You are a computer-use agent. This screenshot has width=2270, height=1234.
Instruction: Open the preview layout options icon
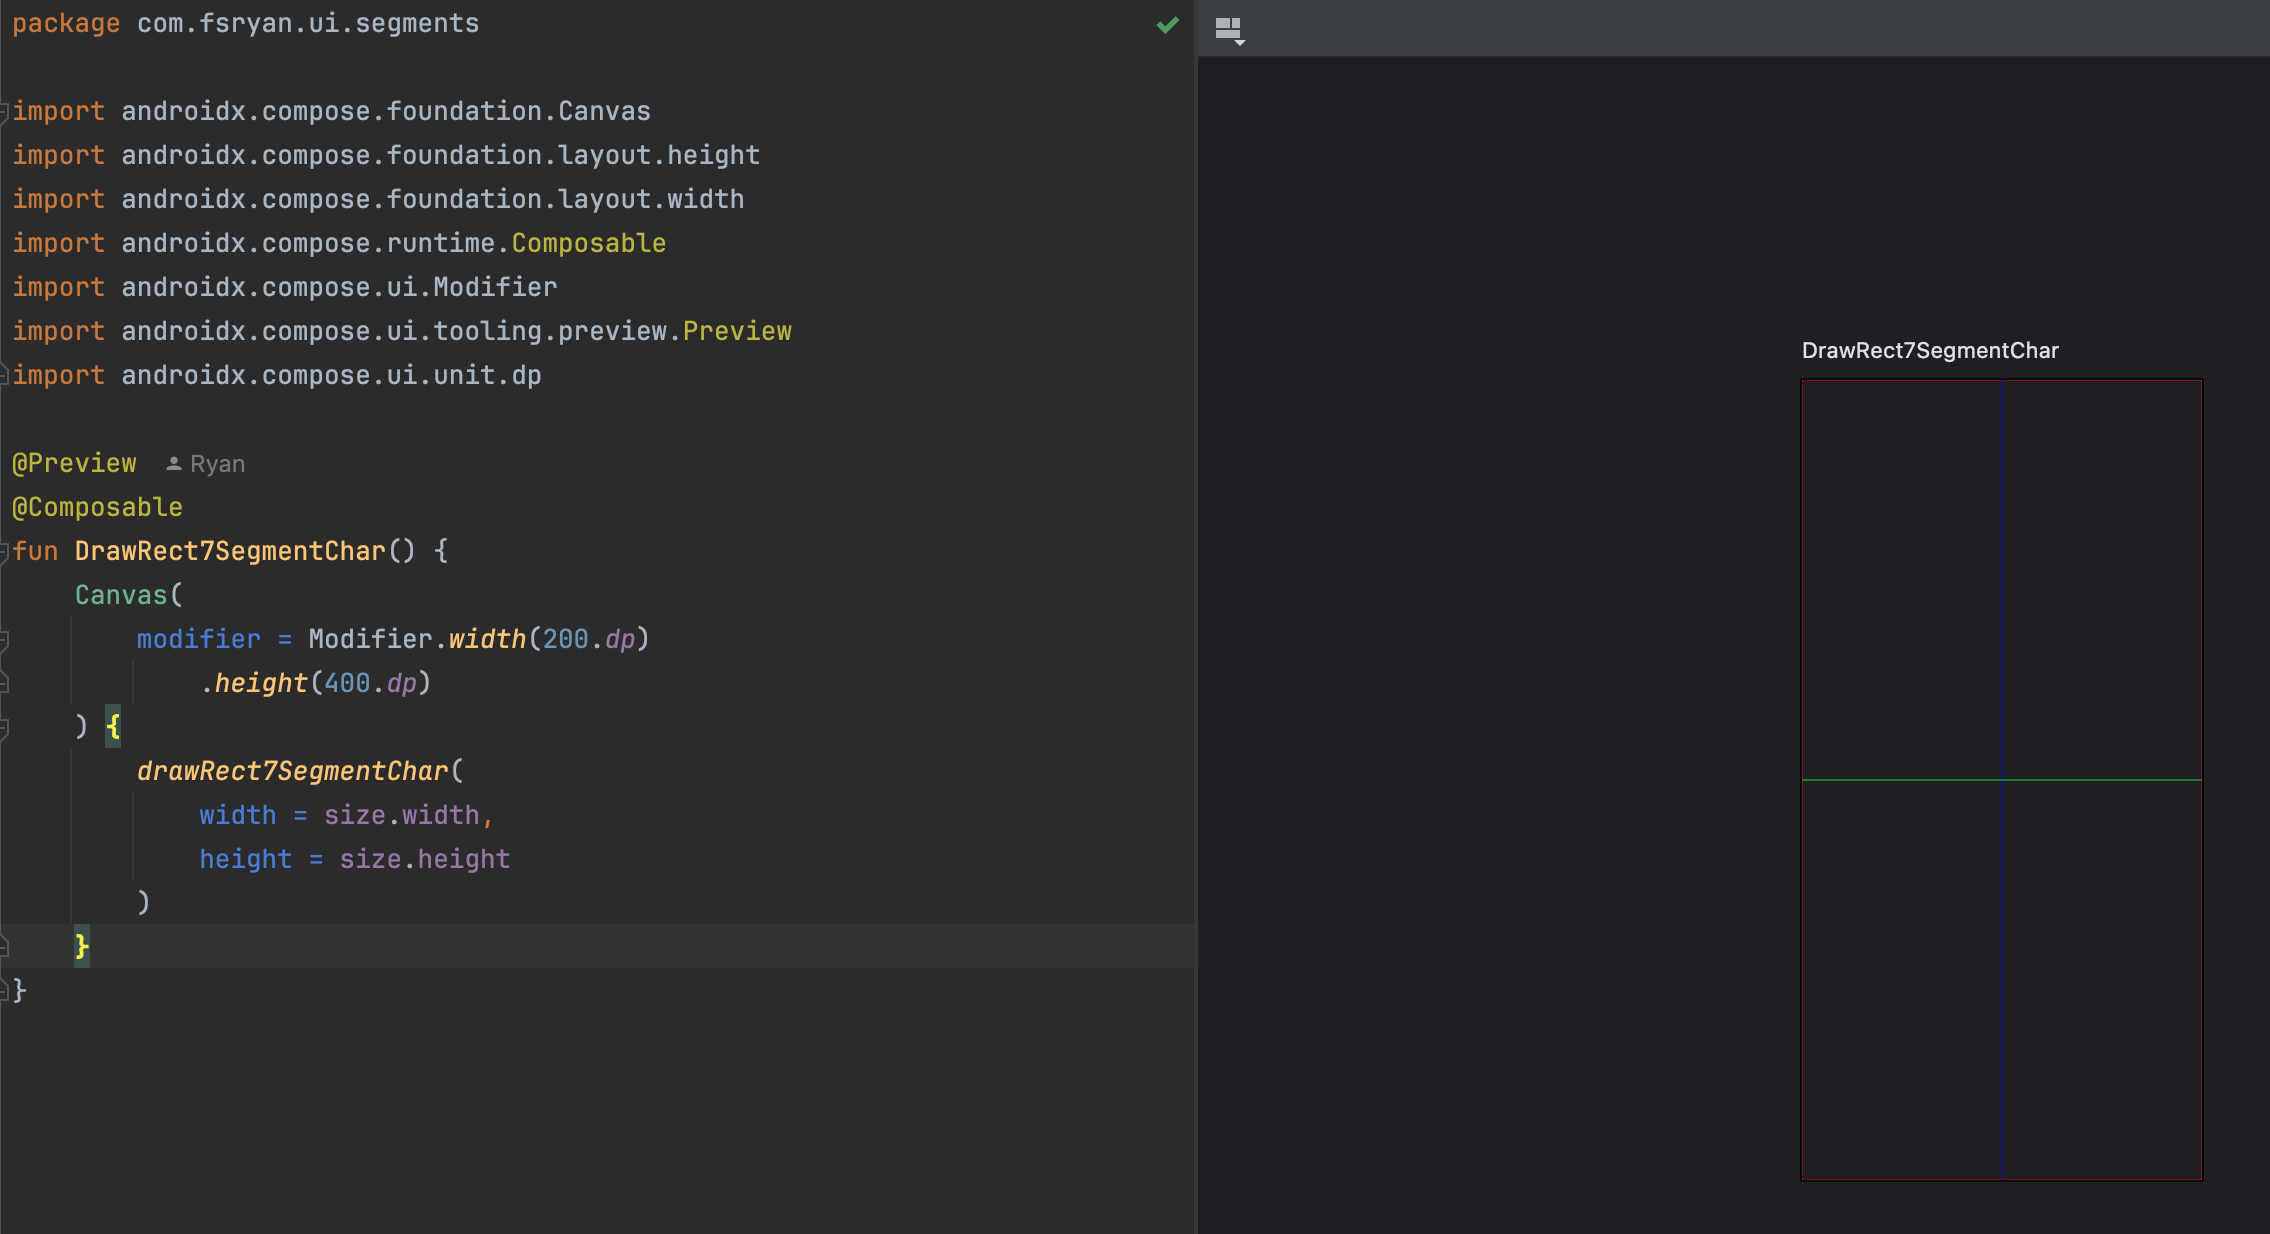[x=1229, y=30]
